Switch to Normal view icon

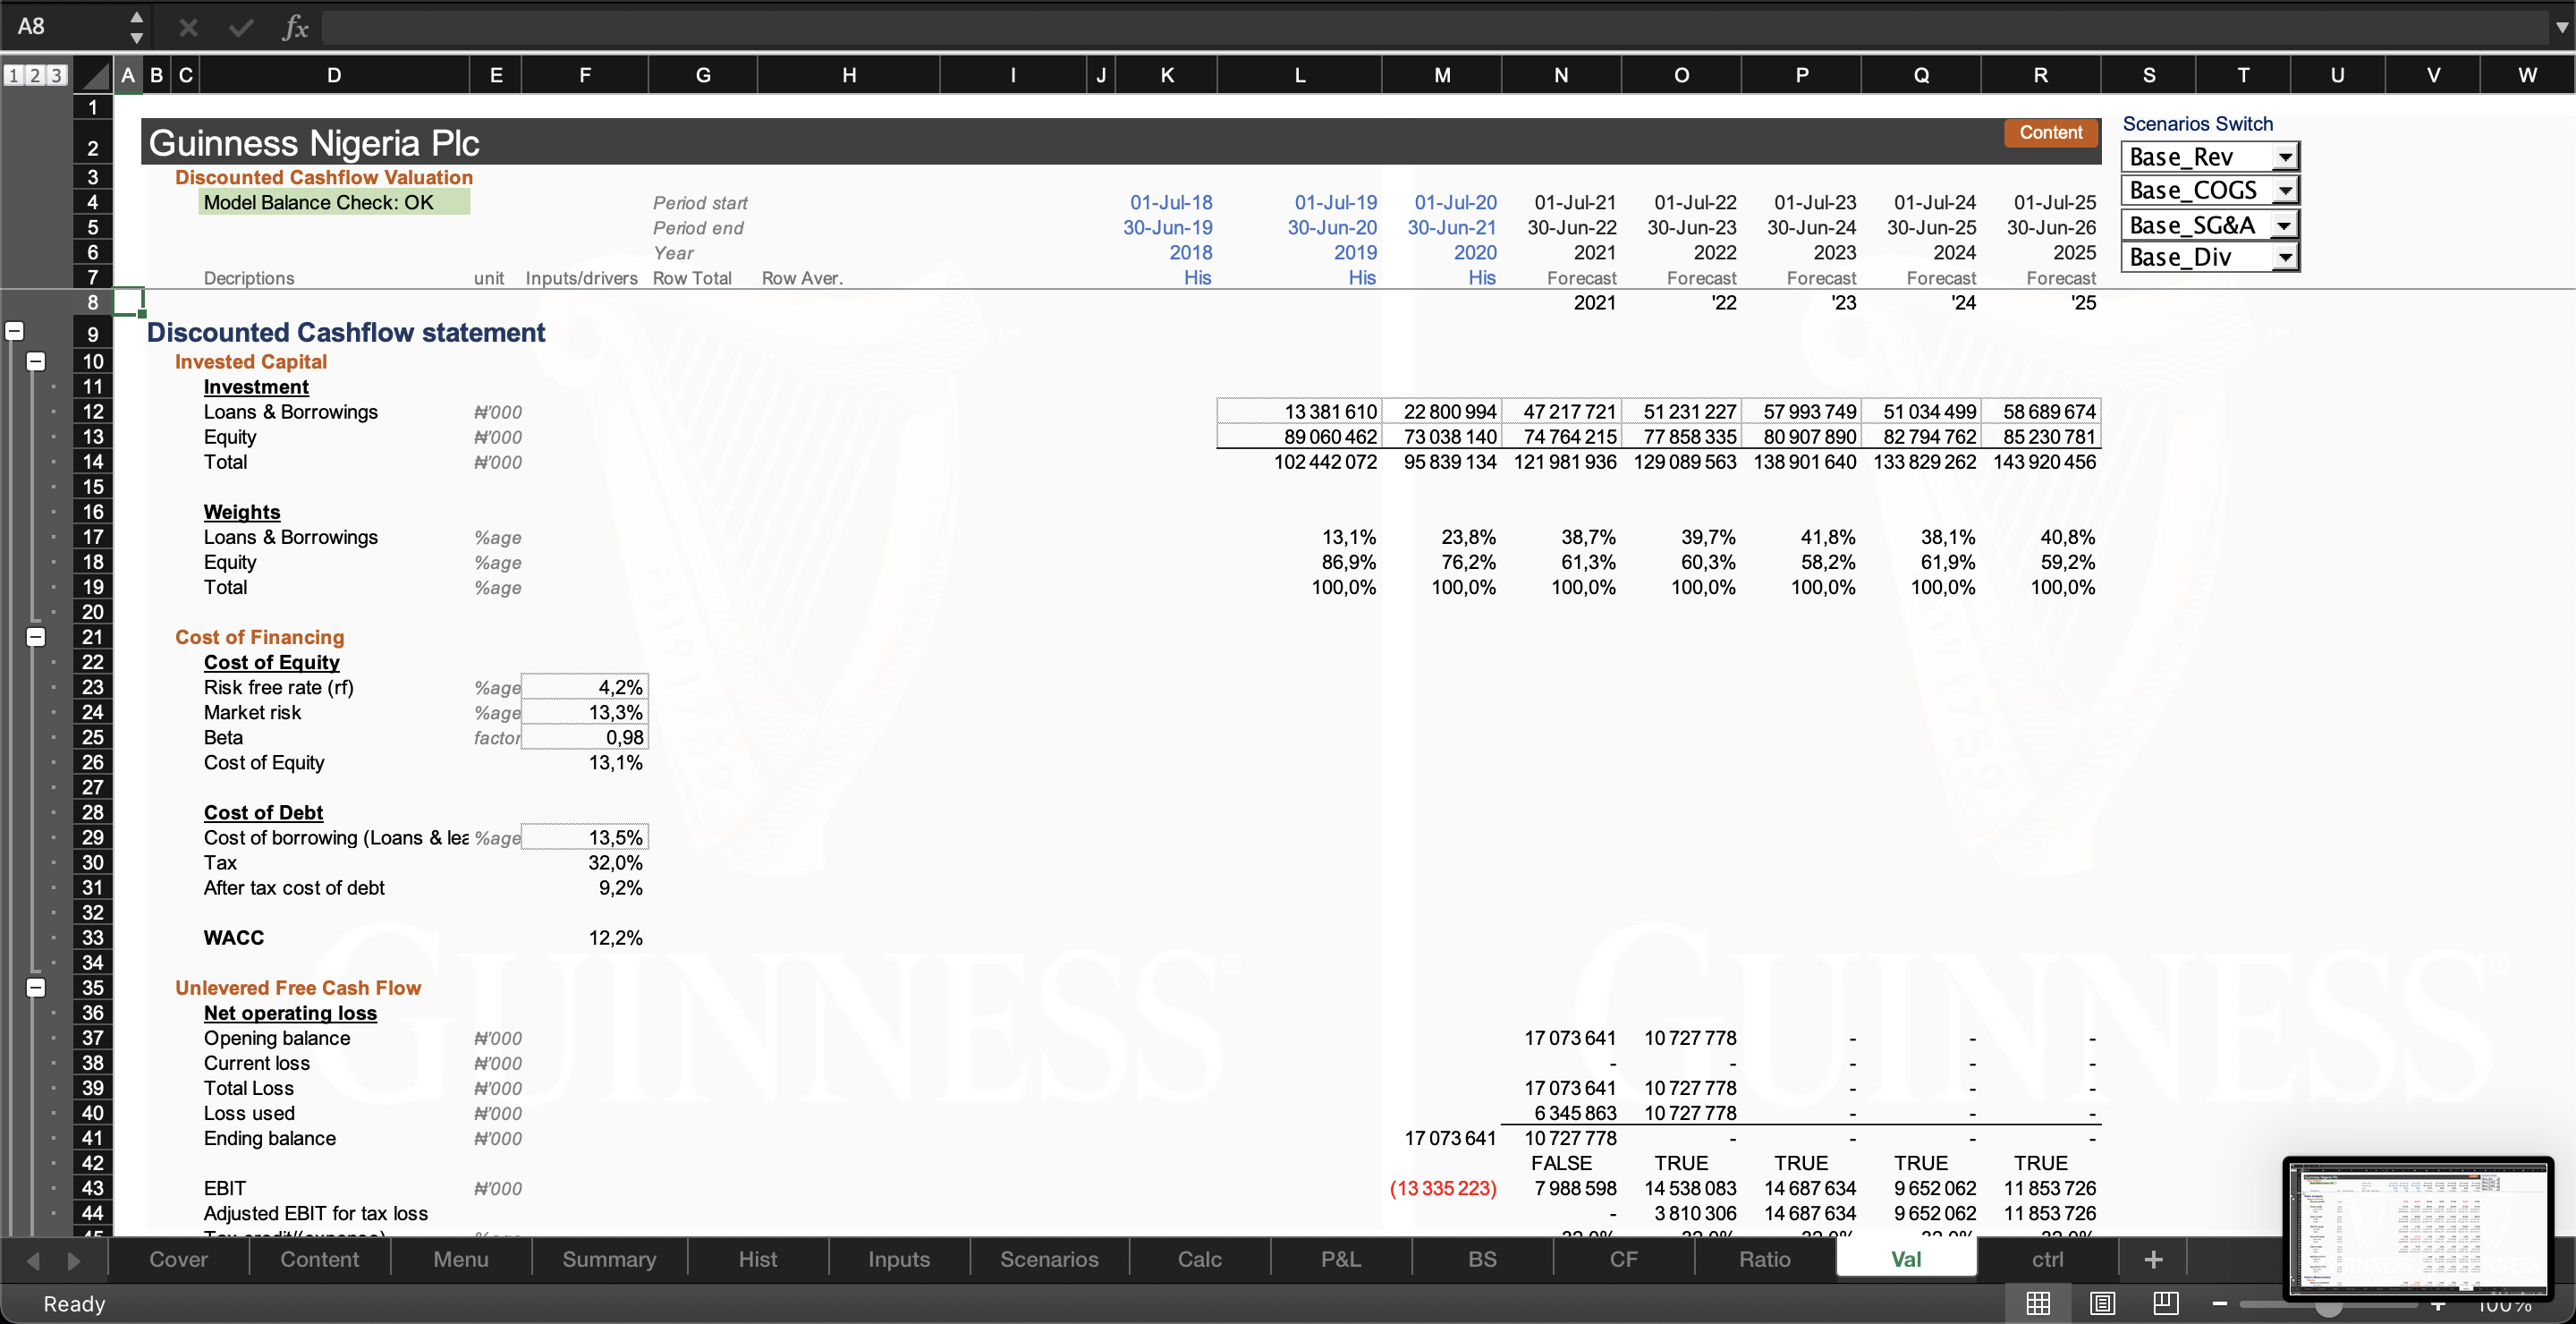[2038, 1303]
